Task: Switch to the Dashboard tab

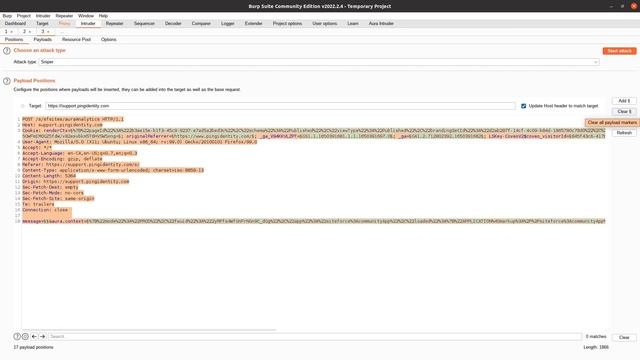Action: [15, 24]
